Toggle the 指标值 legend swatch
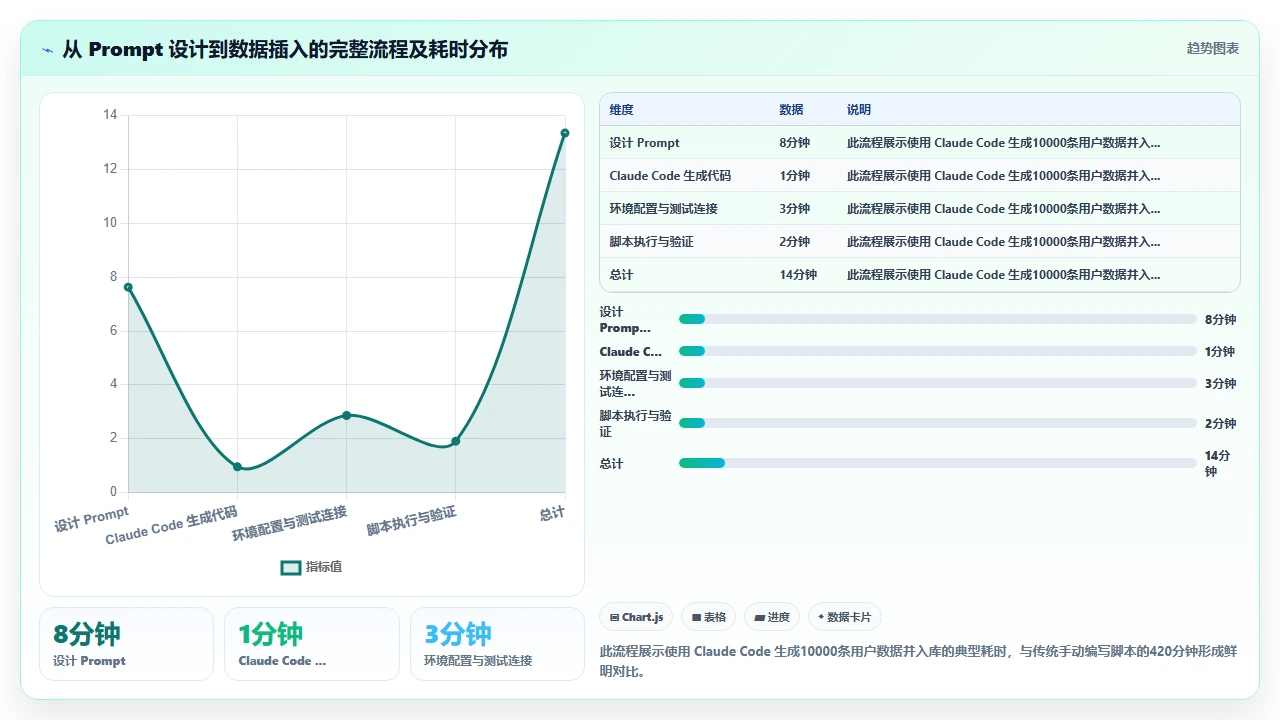 (291, 567)
